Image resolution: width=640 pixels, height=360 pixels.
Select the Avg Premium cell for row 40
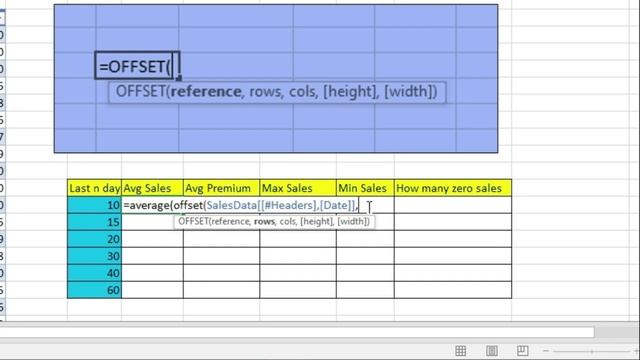[x=221, y=273]
